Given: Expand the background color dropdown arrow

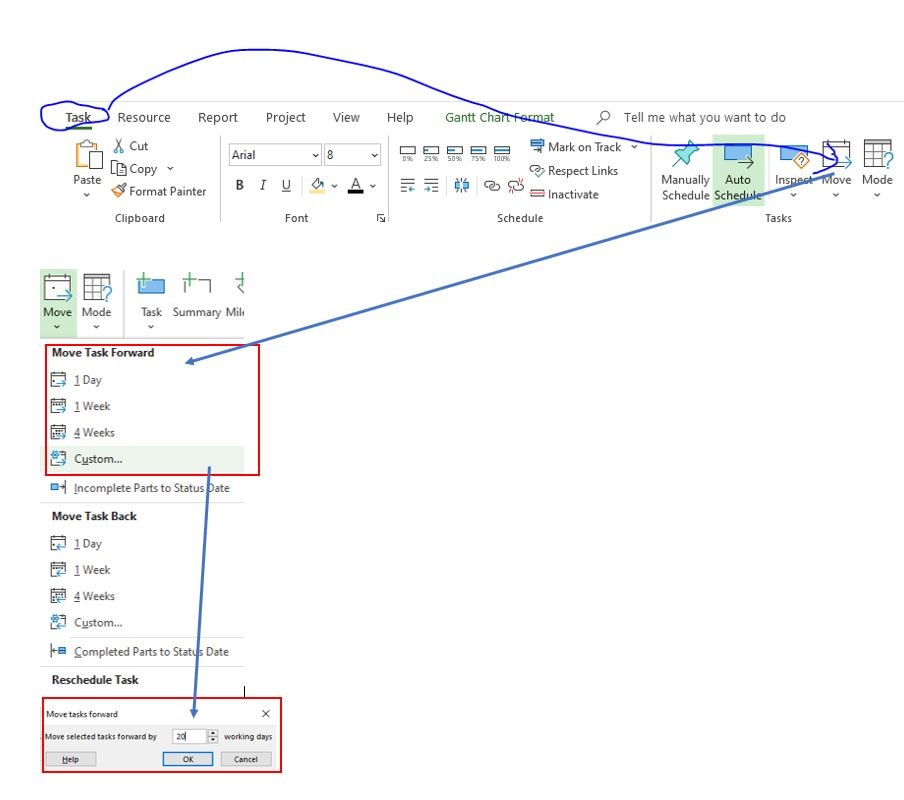Looking at the screenshot, I should 334,186.
